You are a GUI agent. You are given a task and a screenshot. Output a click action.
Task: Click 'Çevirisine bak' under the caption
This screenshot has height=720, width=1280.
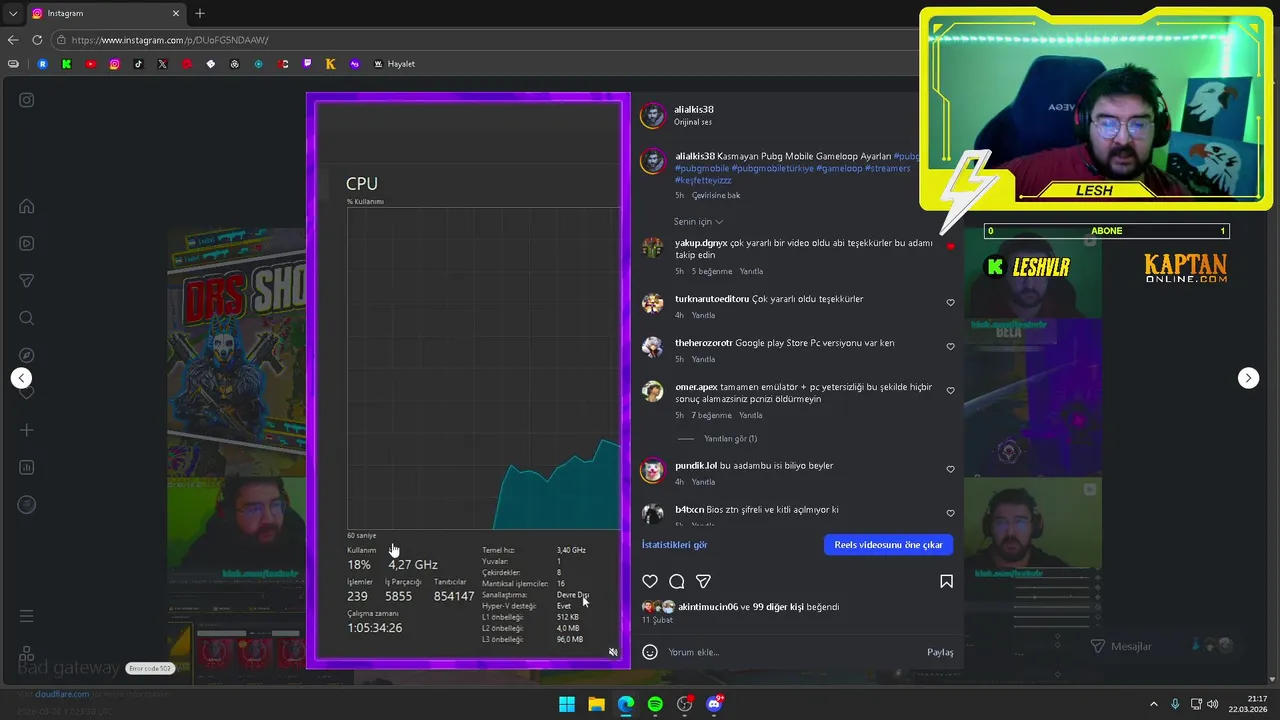point(716,196)
